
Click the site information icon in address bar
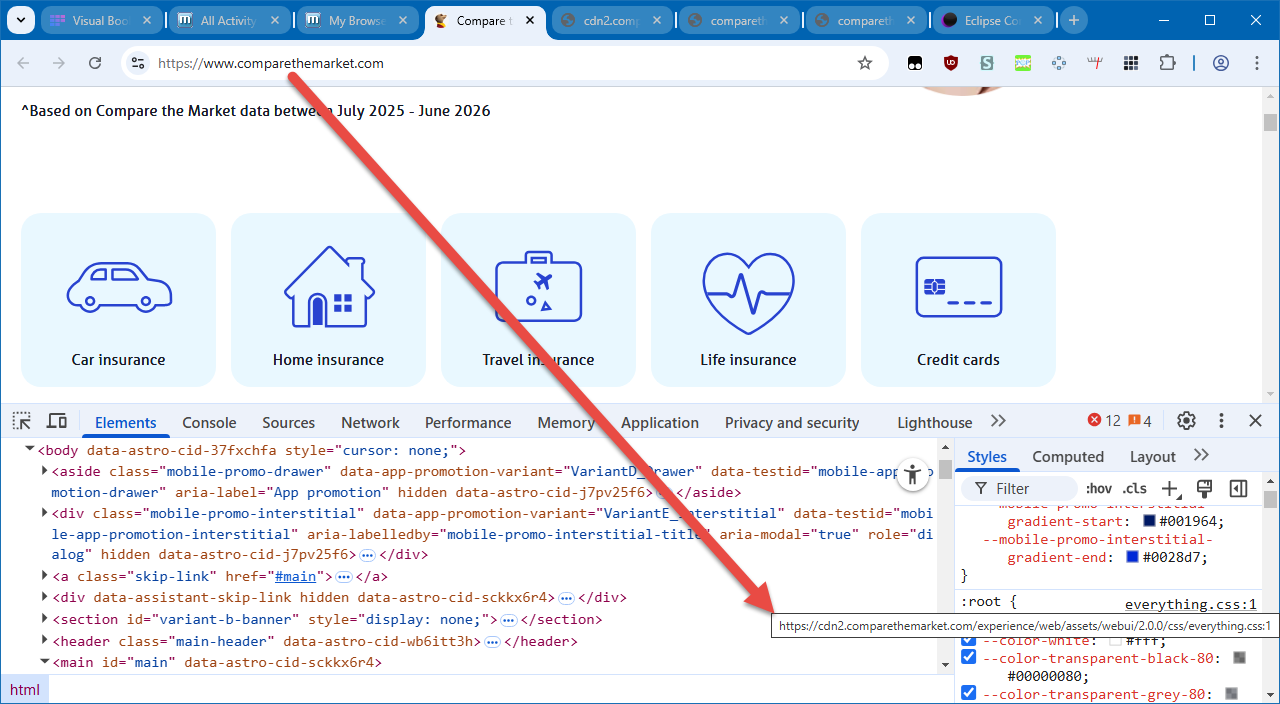[x=138, y=63]
